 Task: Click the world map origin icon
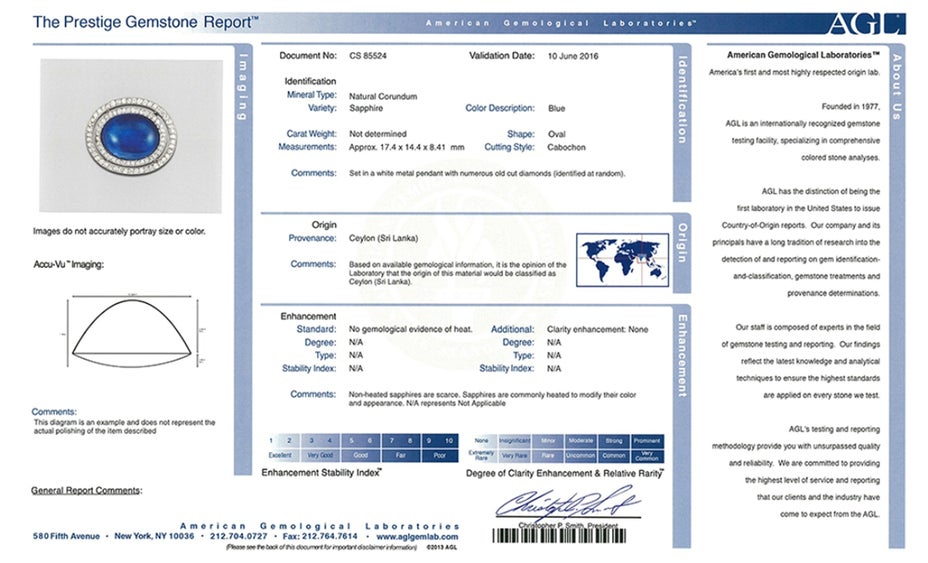[622, 257]
